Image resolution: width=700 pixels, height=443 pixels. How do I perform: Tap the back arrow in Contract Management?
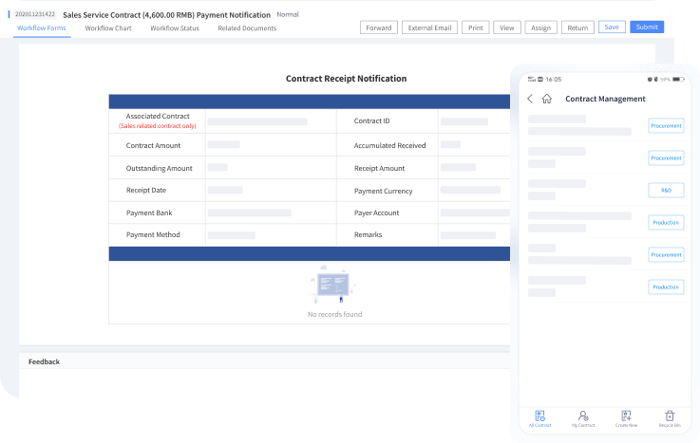pos(530,99)
